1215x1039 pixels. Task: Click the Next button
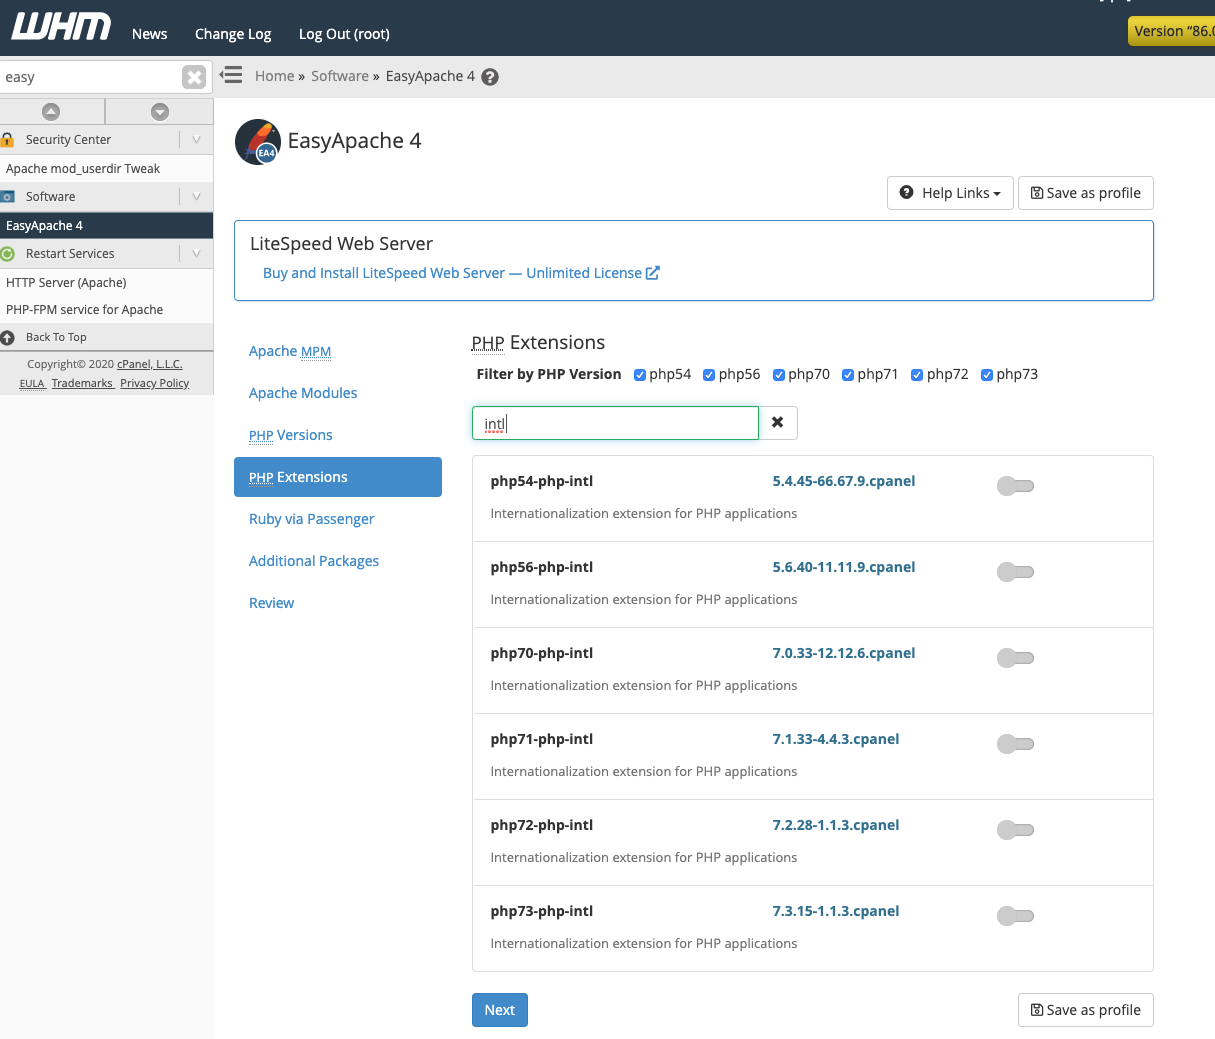click(x=500, y=1010)
